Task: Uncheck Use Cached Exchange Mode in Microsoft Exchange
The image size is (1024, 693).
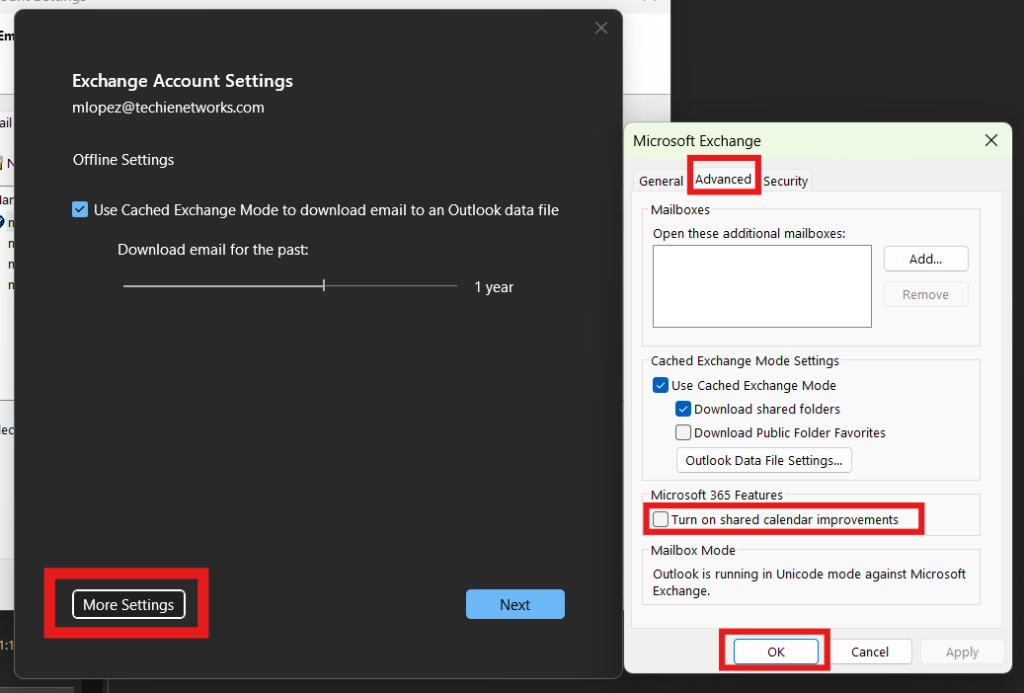Action: coord(660,385)
